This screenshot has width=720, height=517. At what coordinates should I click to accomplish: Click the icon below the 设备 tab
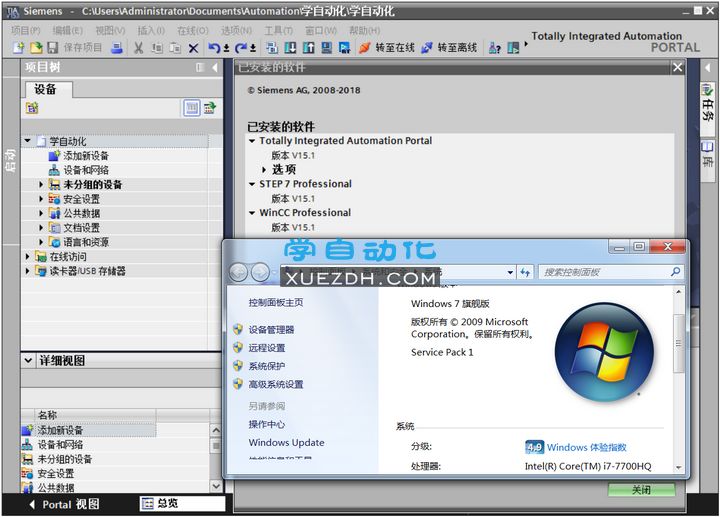(32, 108)
